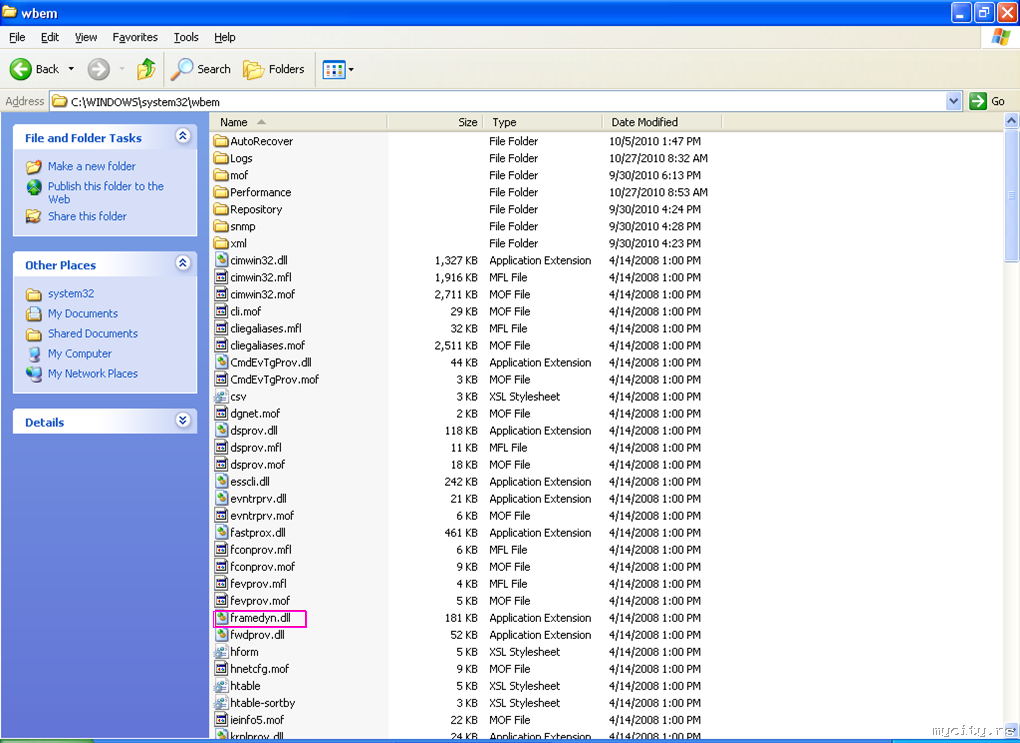Select the csv stylesheet icon
This screenshot has width=1020, height=743.
coord(222,396)
